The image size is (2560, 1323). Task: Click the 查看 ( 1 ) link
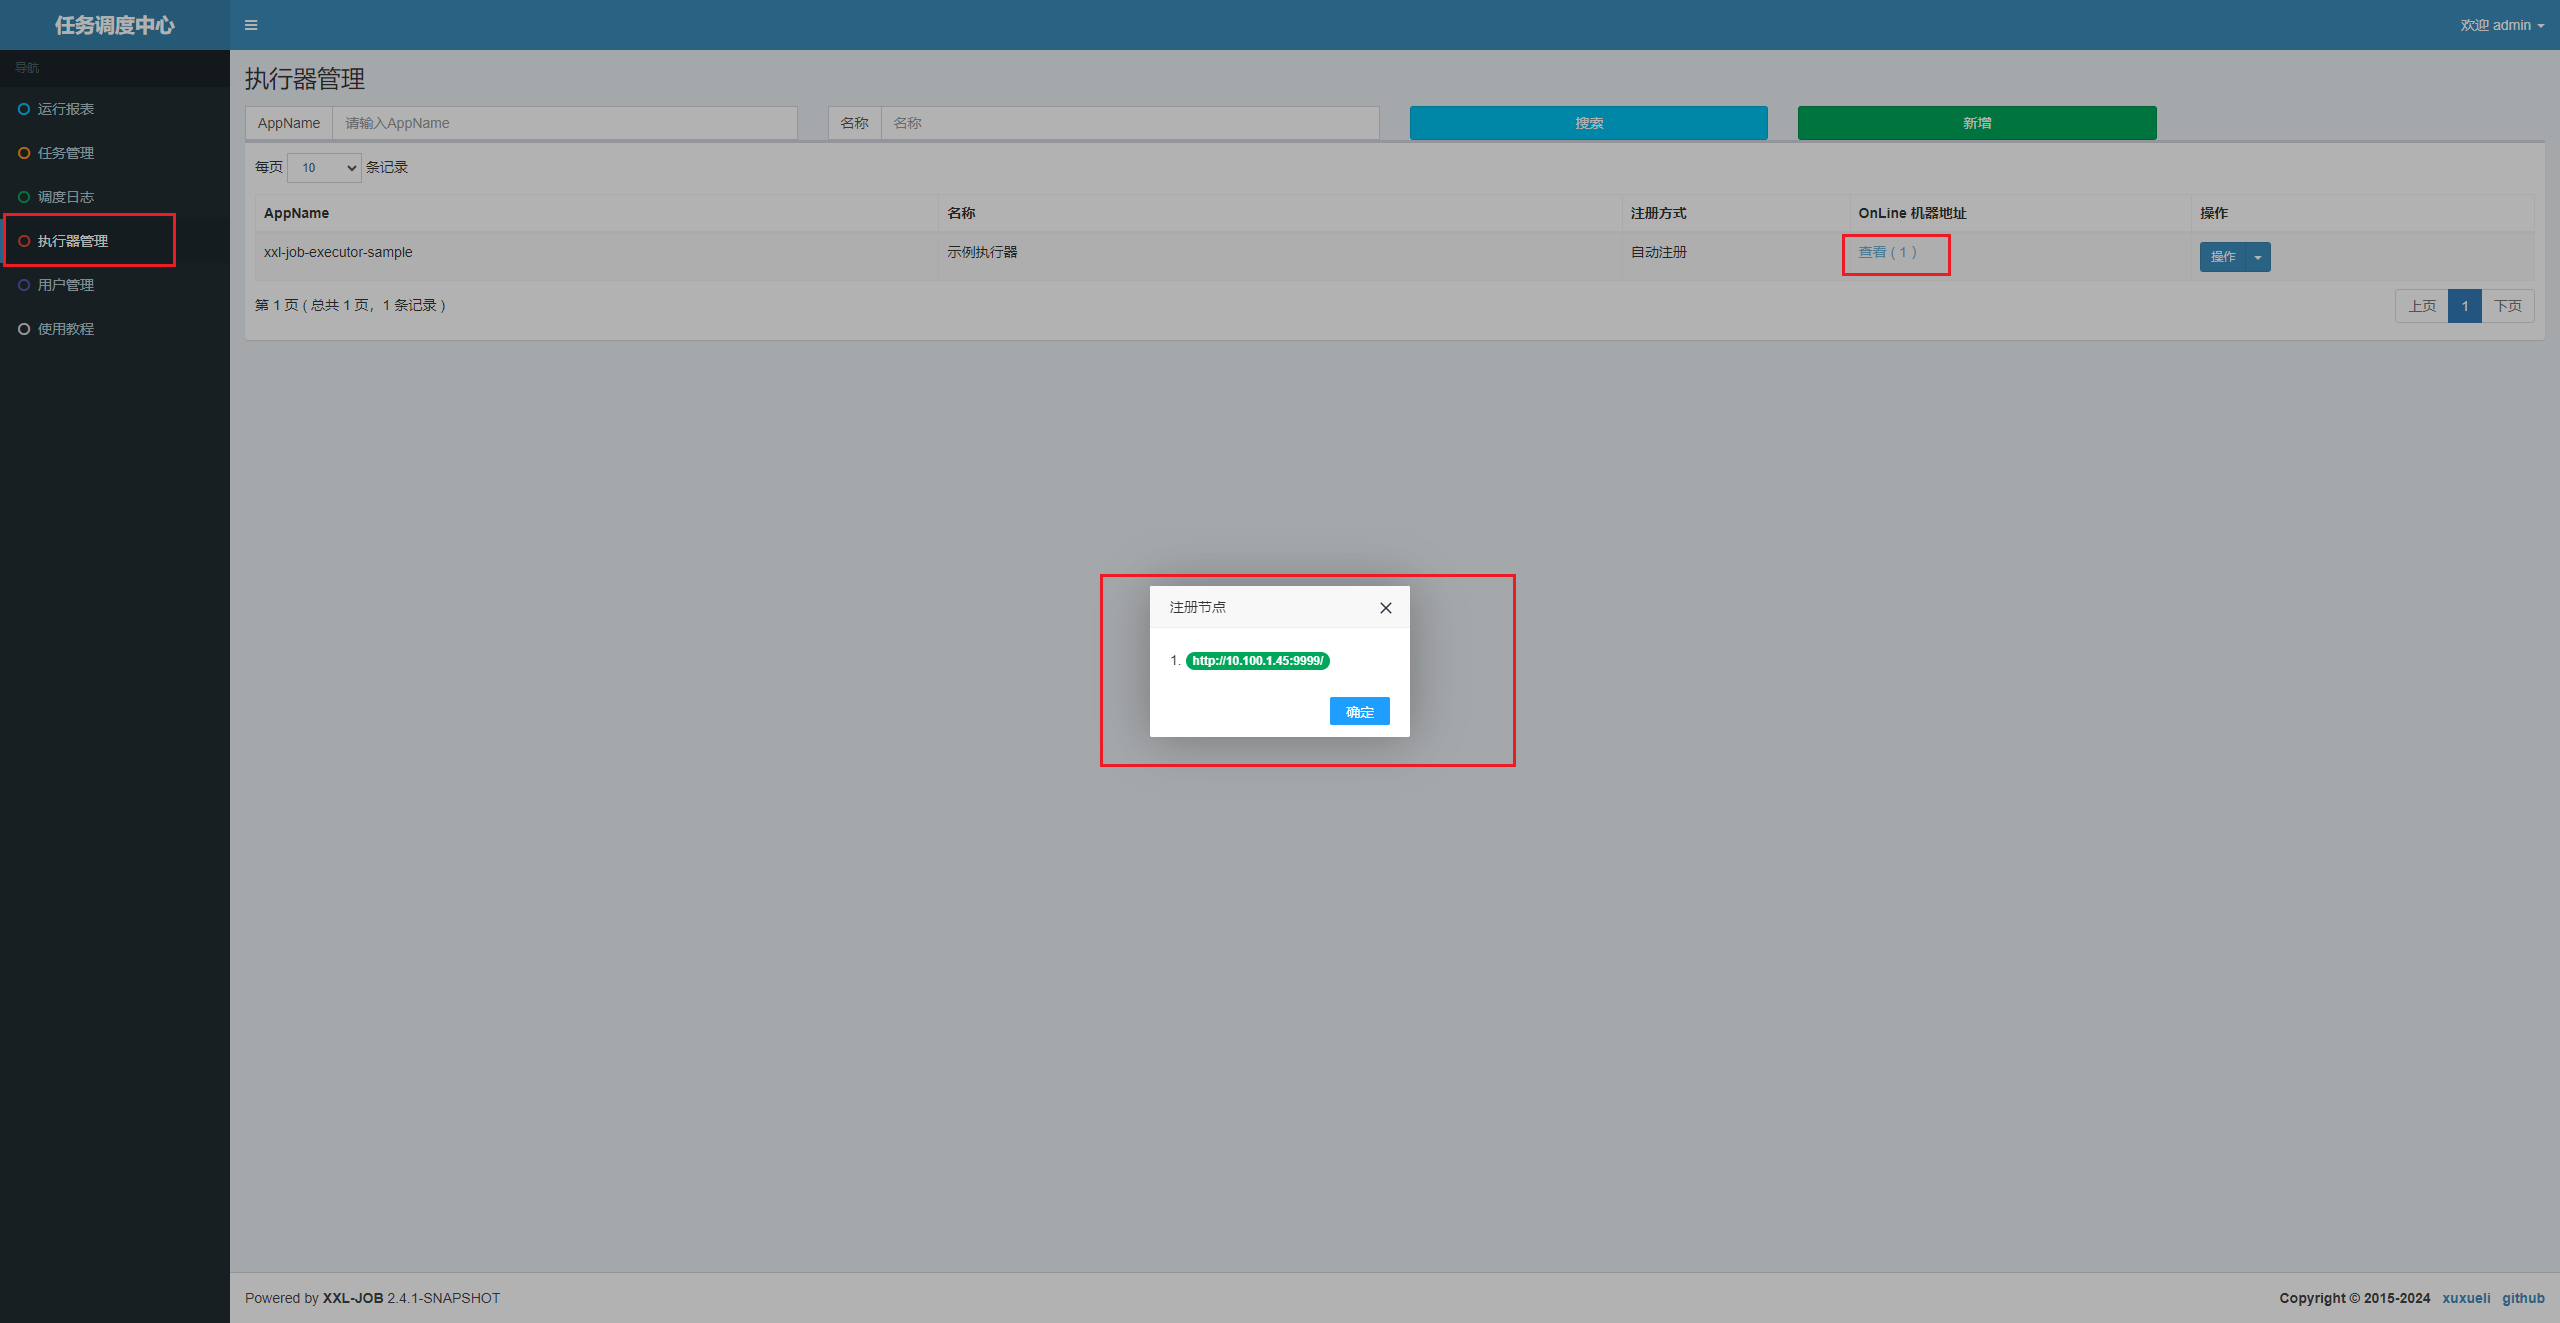click(1887, 252)
